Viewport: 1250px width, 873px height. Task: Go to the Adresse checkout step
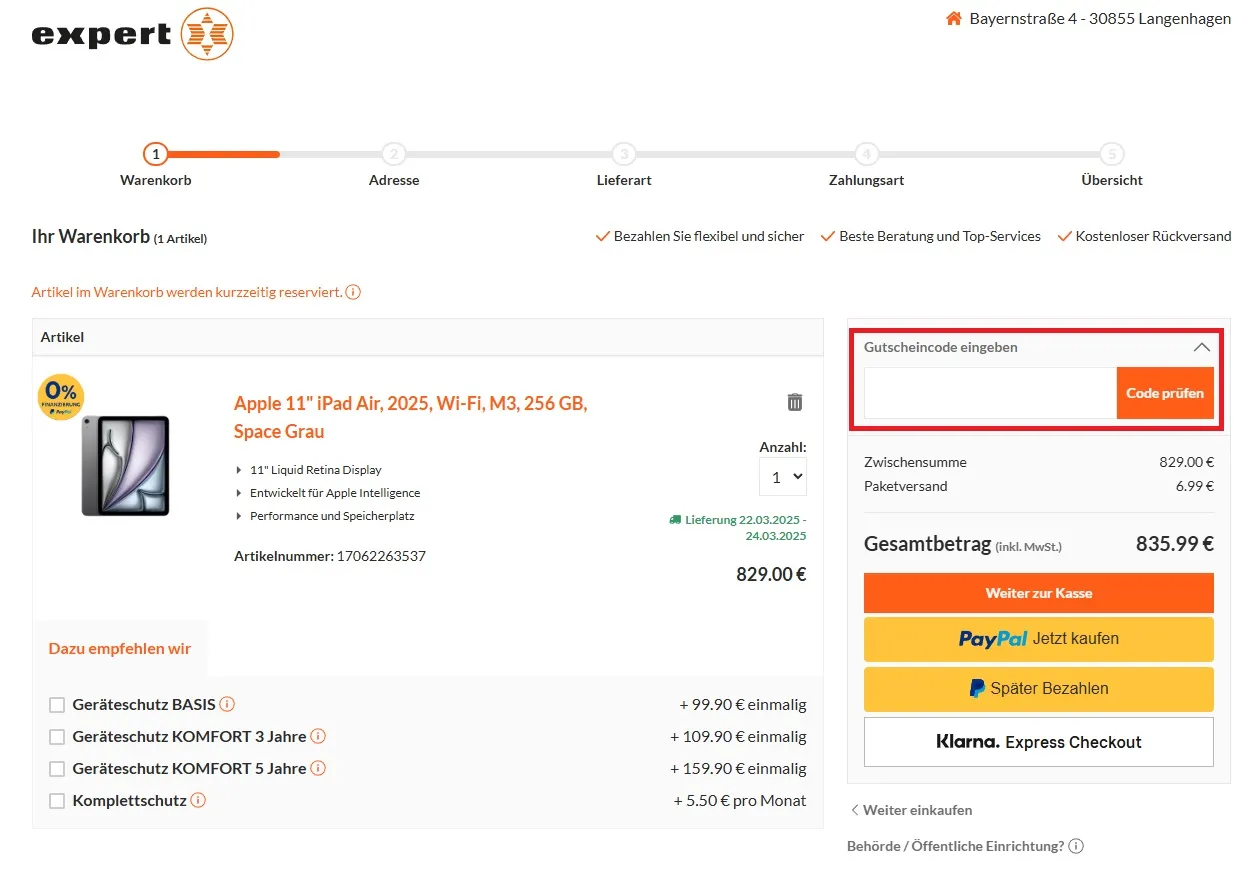394,155
